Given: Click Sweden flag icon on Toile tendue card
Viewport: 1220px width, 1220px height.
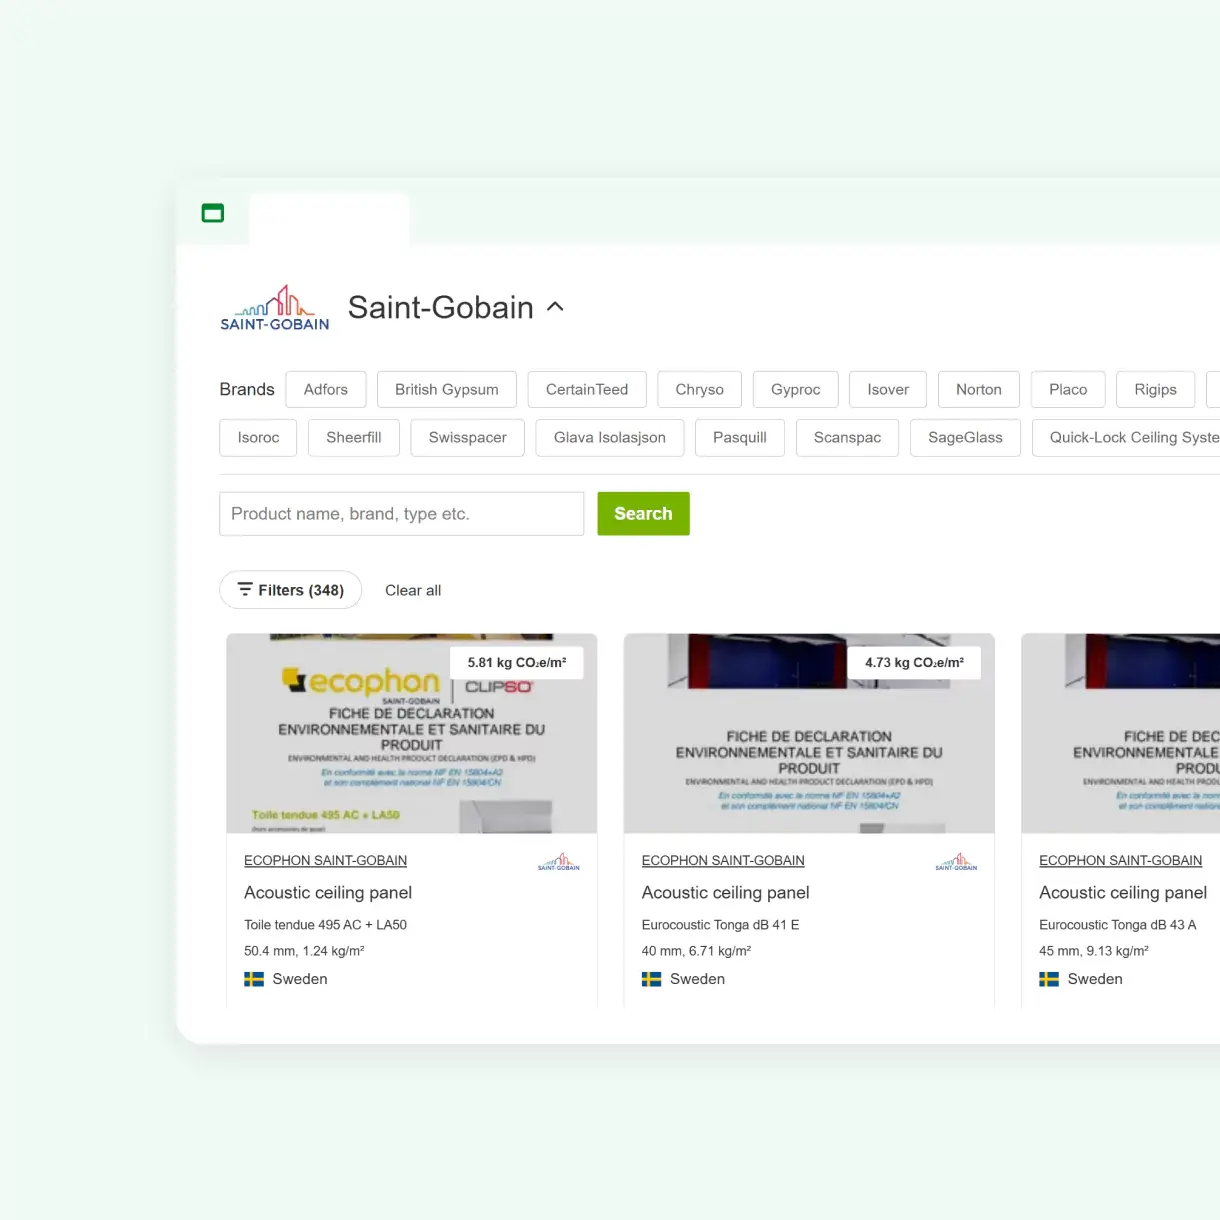Looking at the screenshot, I should [x=254, y=980].
